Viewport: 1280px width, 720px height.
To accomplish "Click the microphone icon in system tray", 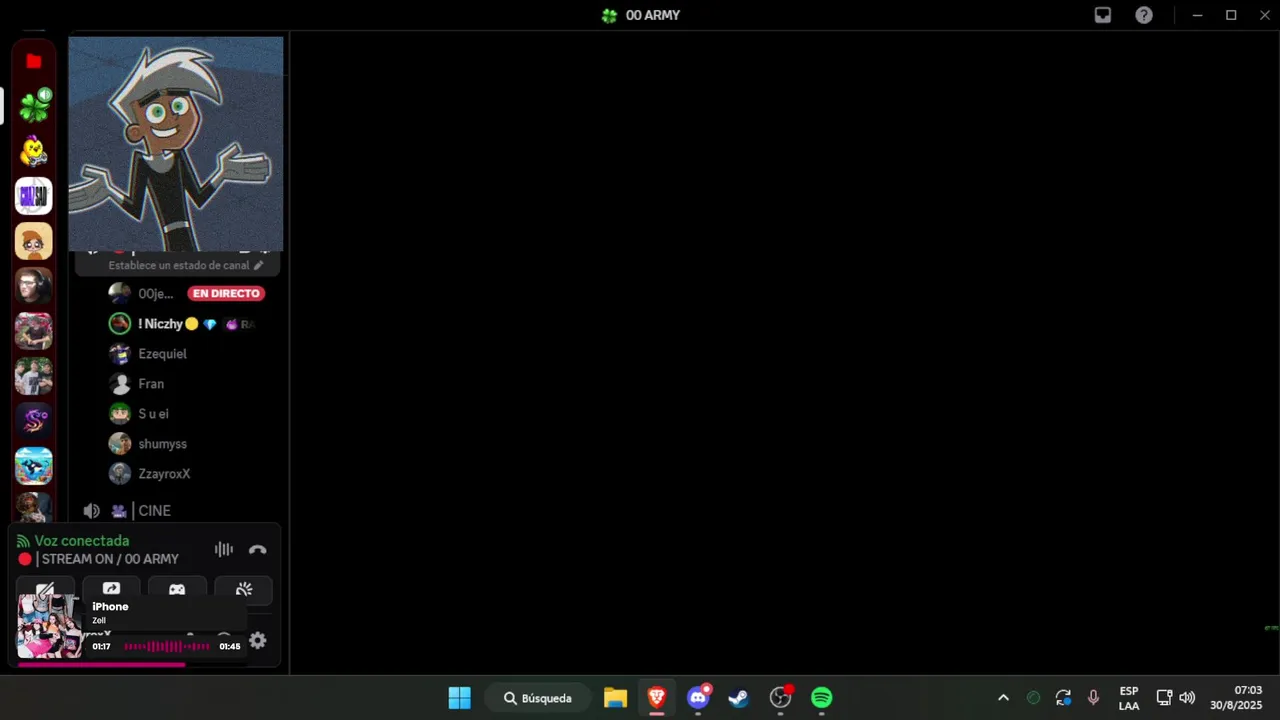I will point(1093,698).
